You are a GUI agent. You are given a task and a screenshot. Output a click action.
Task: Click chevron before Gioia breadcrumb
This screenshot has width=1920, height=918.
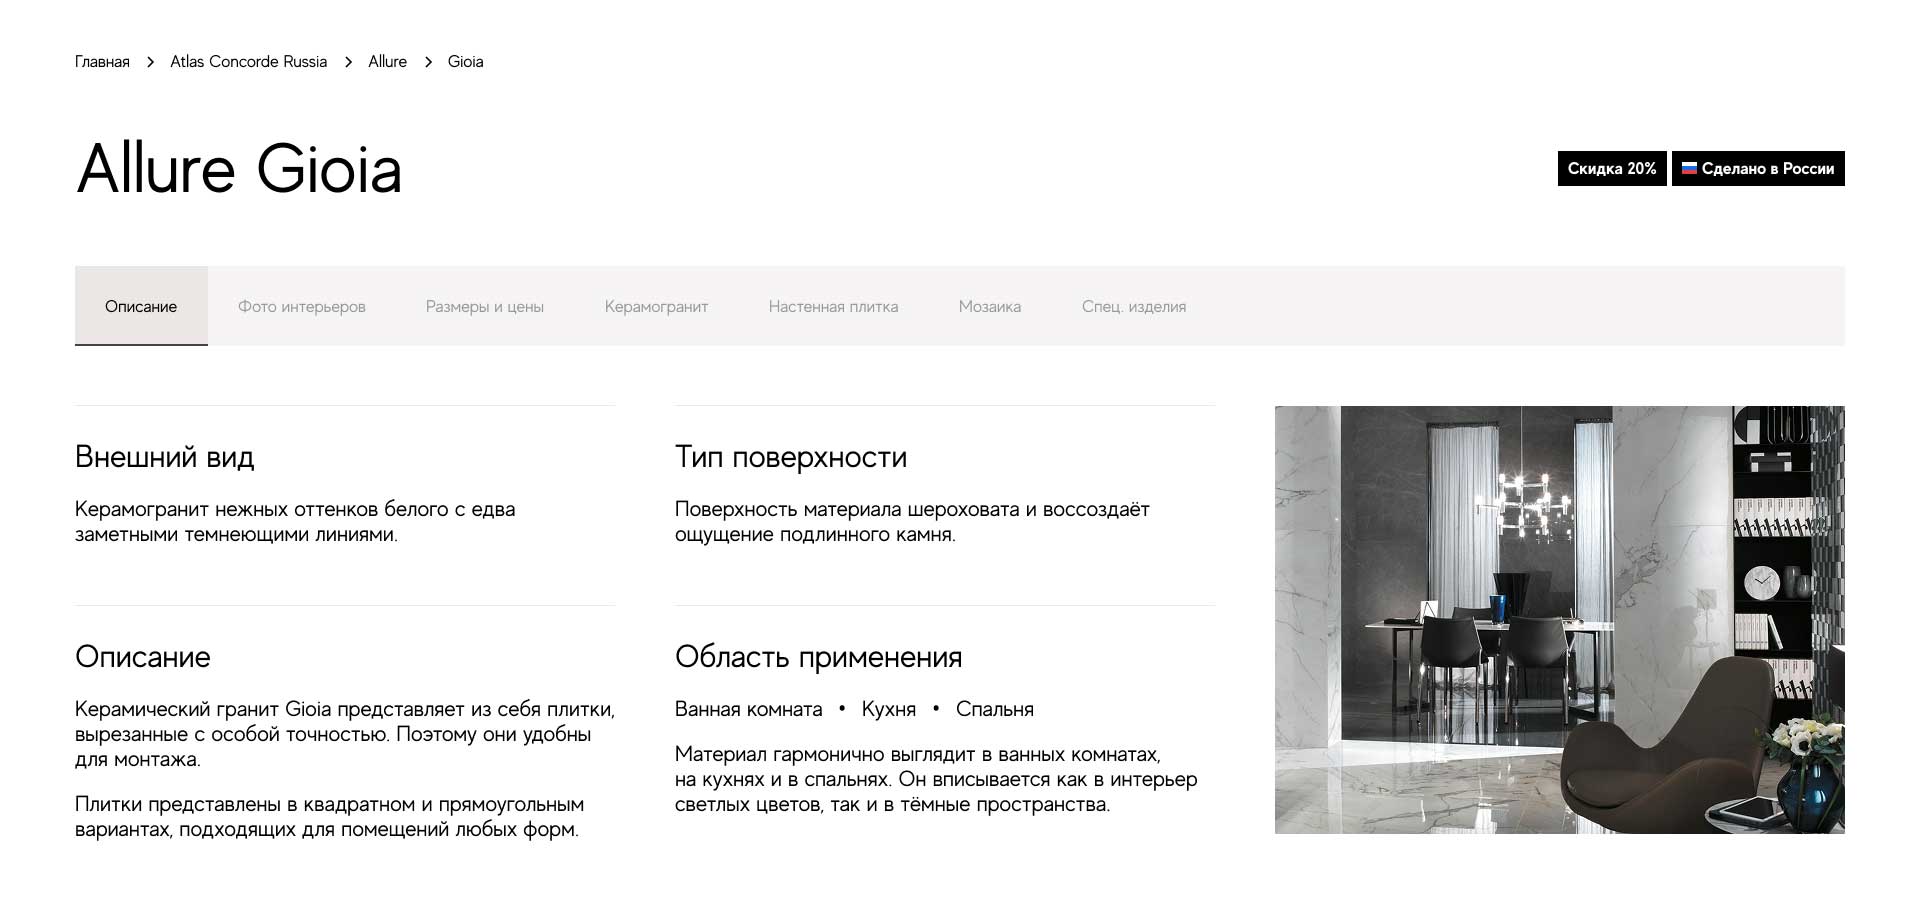tap(428, 62)
